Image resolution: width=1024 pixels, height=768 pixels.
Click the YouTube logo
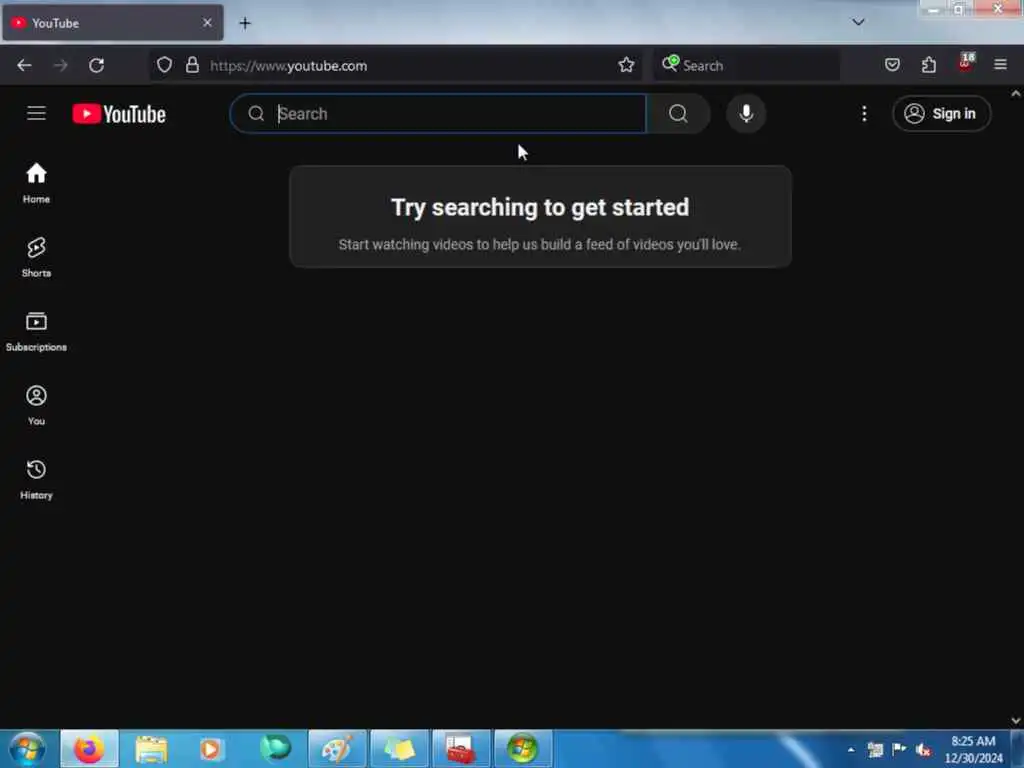pyautogui.click(x=119, y=114)
